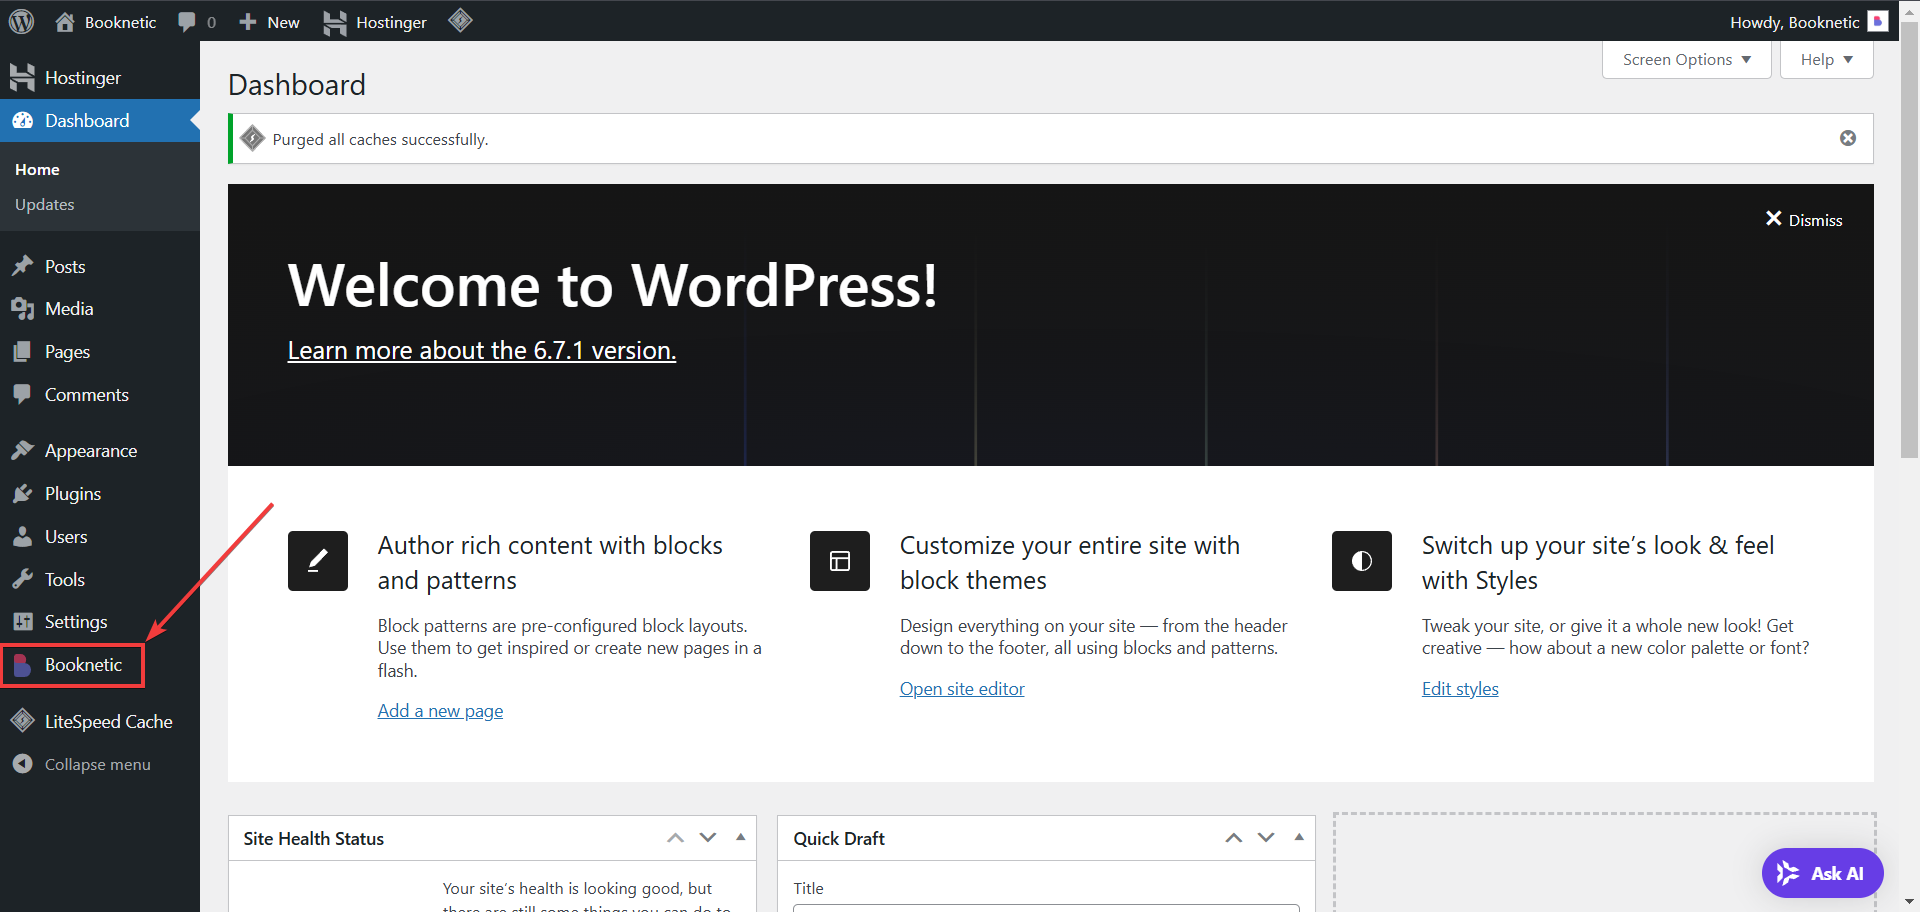Toggle the Site Health Status panel
This screenshot has width=1920, height=912.
coord(741,837)
